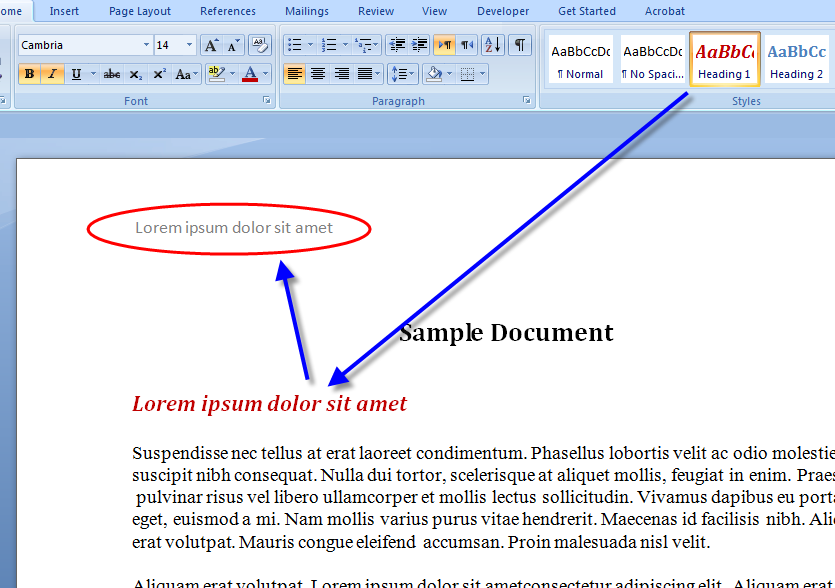Switch to Developer tab

(x=503, y=11)
